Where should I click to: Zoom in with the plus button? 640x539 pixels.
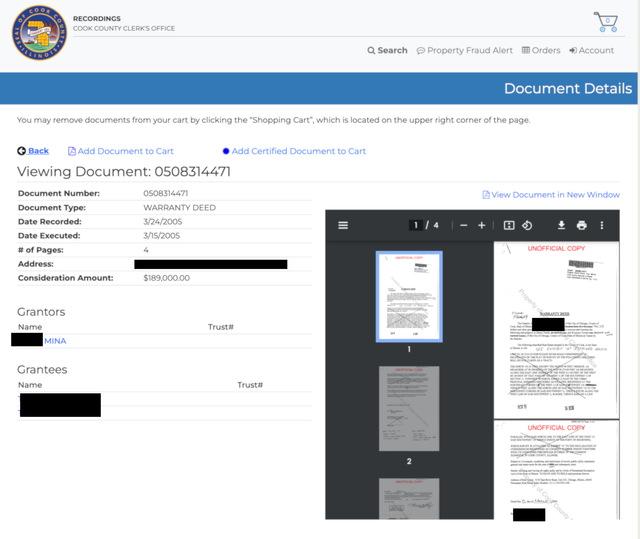coord(482,225)
